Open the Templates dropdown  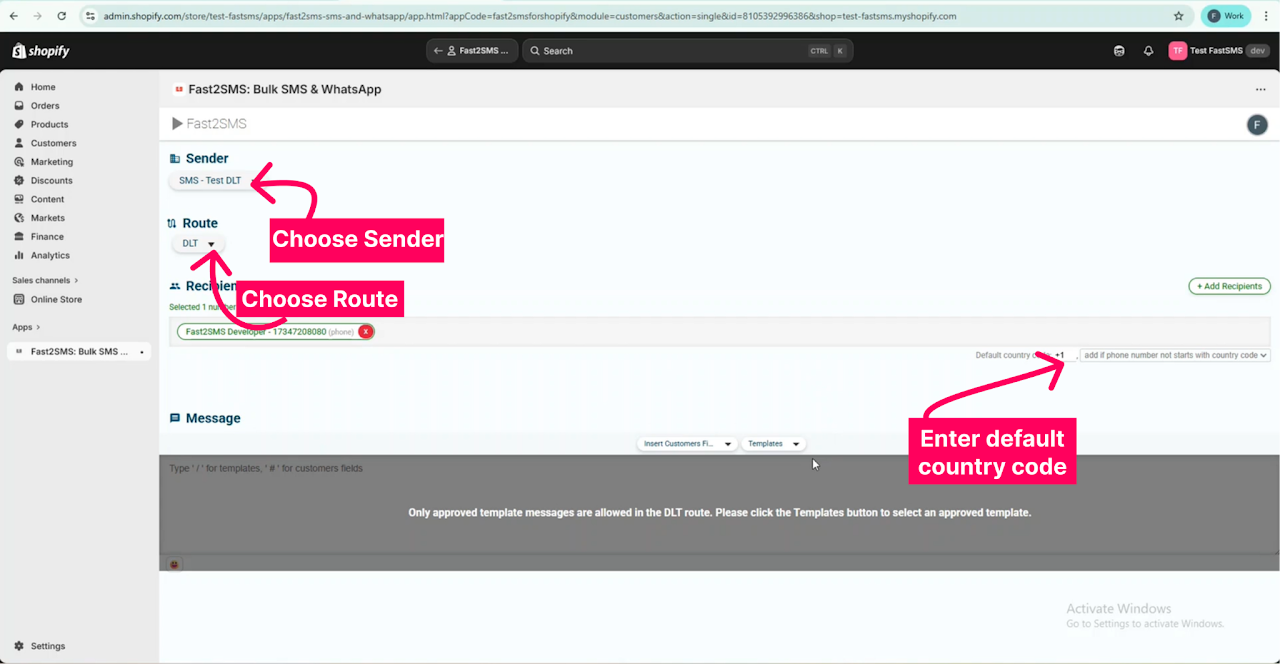click(x=773, y=444)
